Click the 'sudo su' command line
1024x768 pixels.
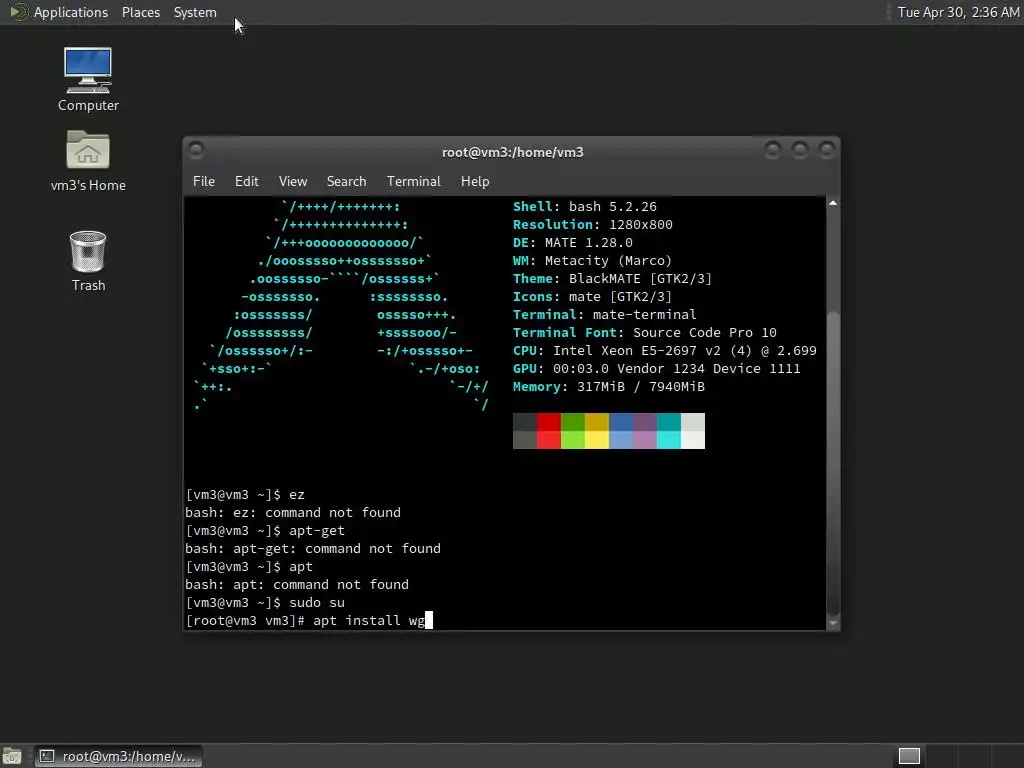coord(265,603)
